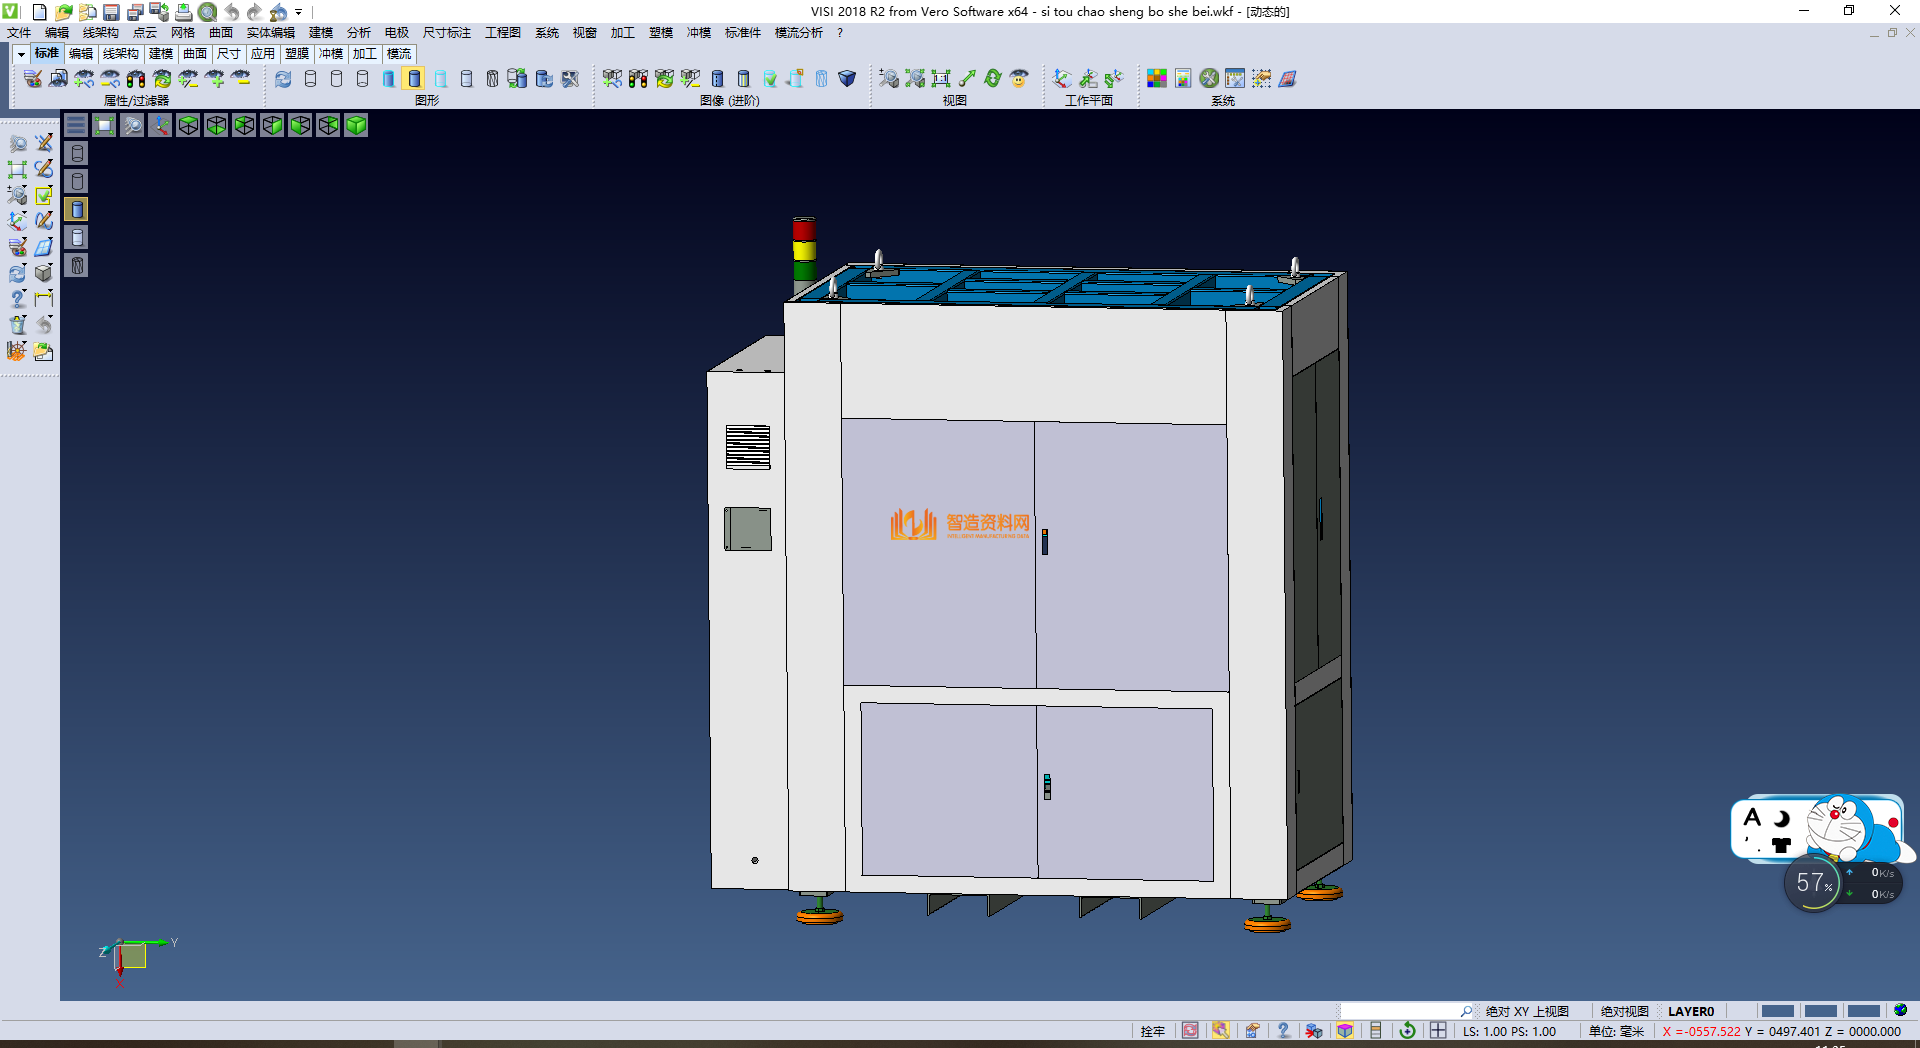Toggle the highlighted cylinder in left vertical strip

point(77,209)
